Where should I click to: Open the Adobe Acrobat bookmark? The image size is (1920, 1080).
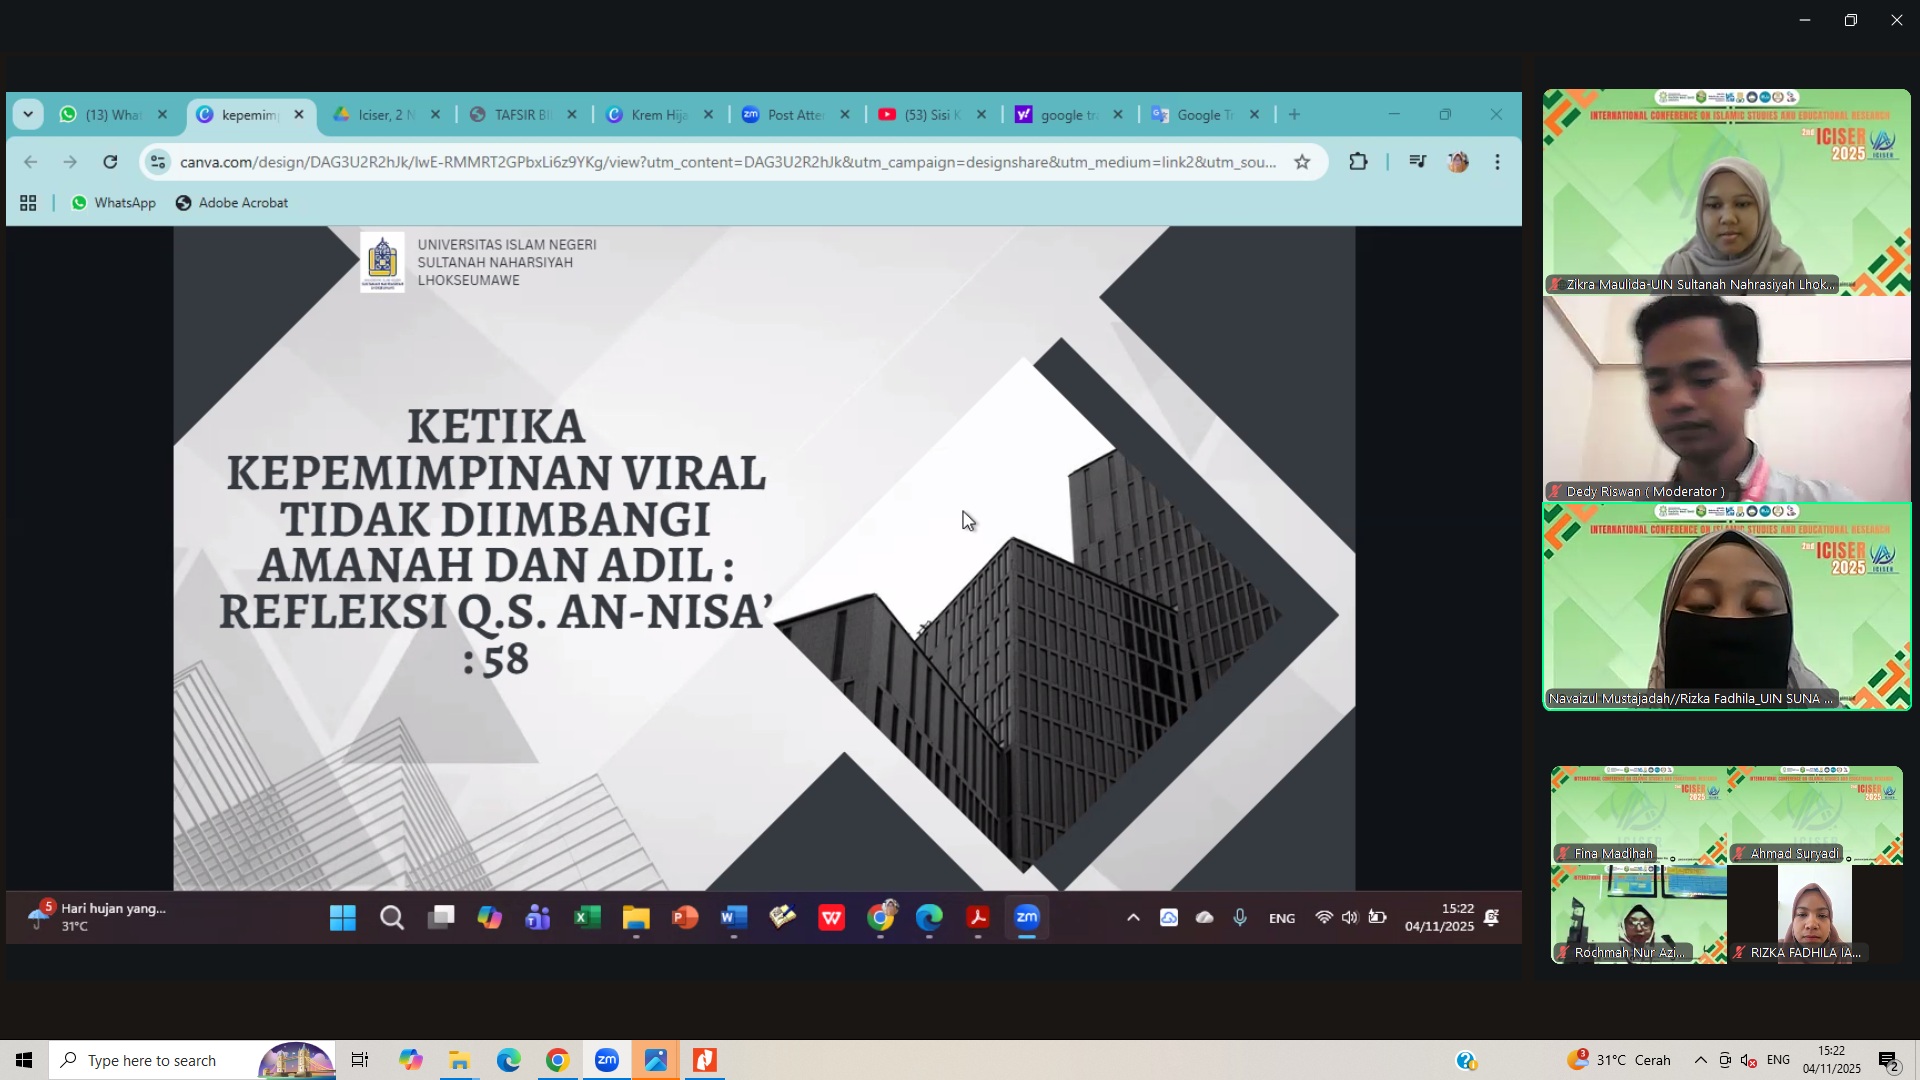pos(232,203)
